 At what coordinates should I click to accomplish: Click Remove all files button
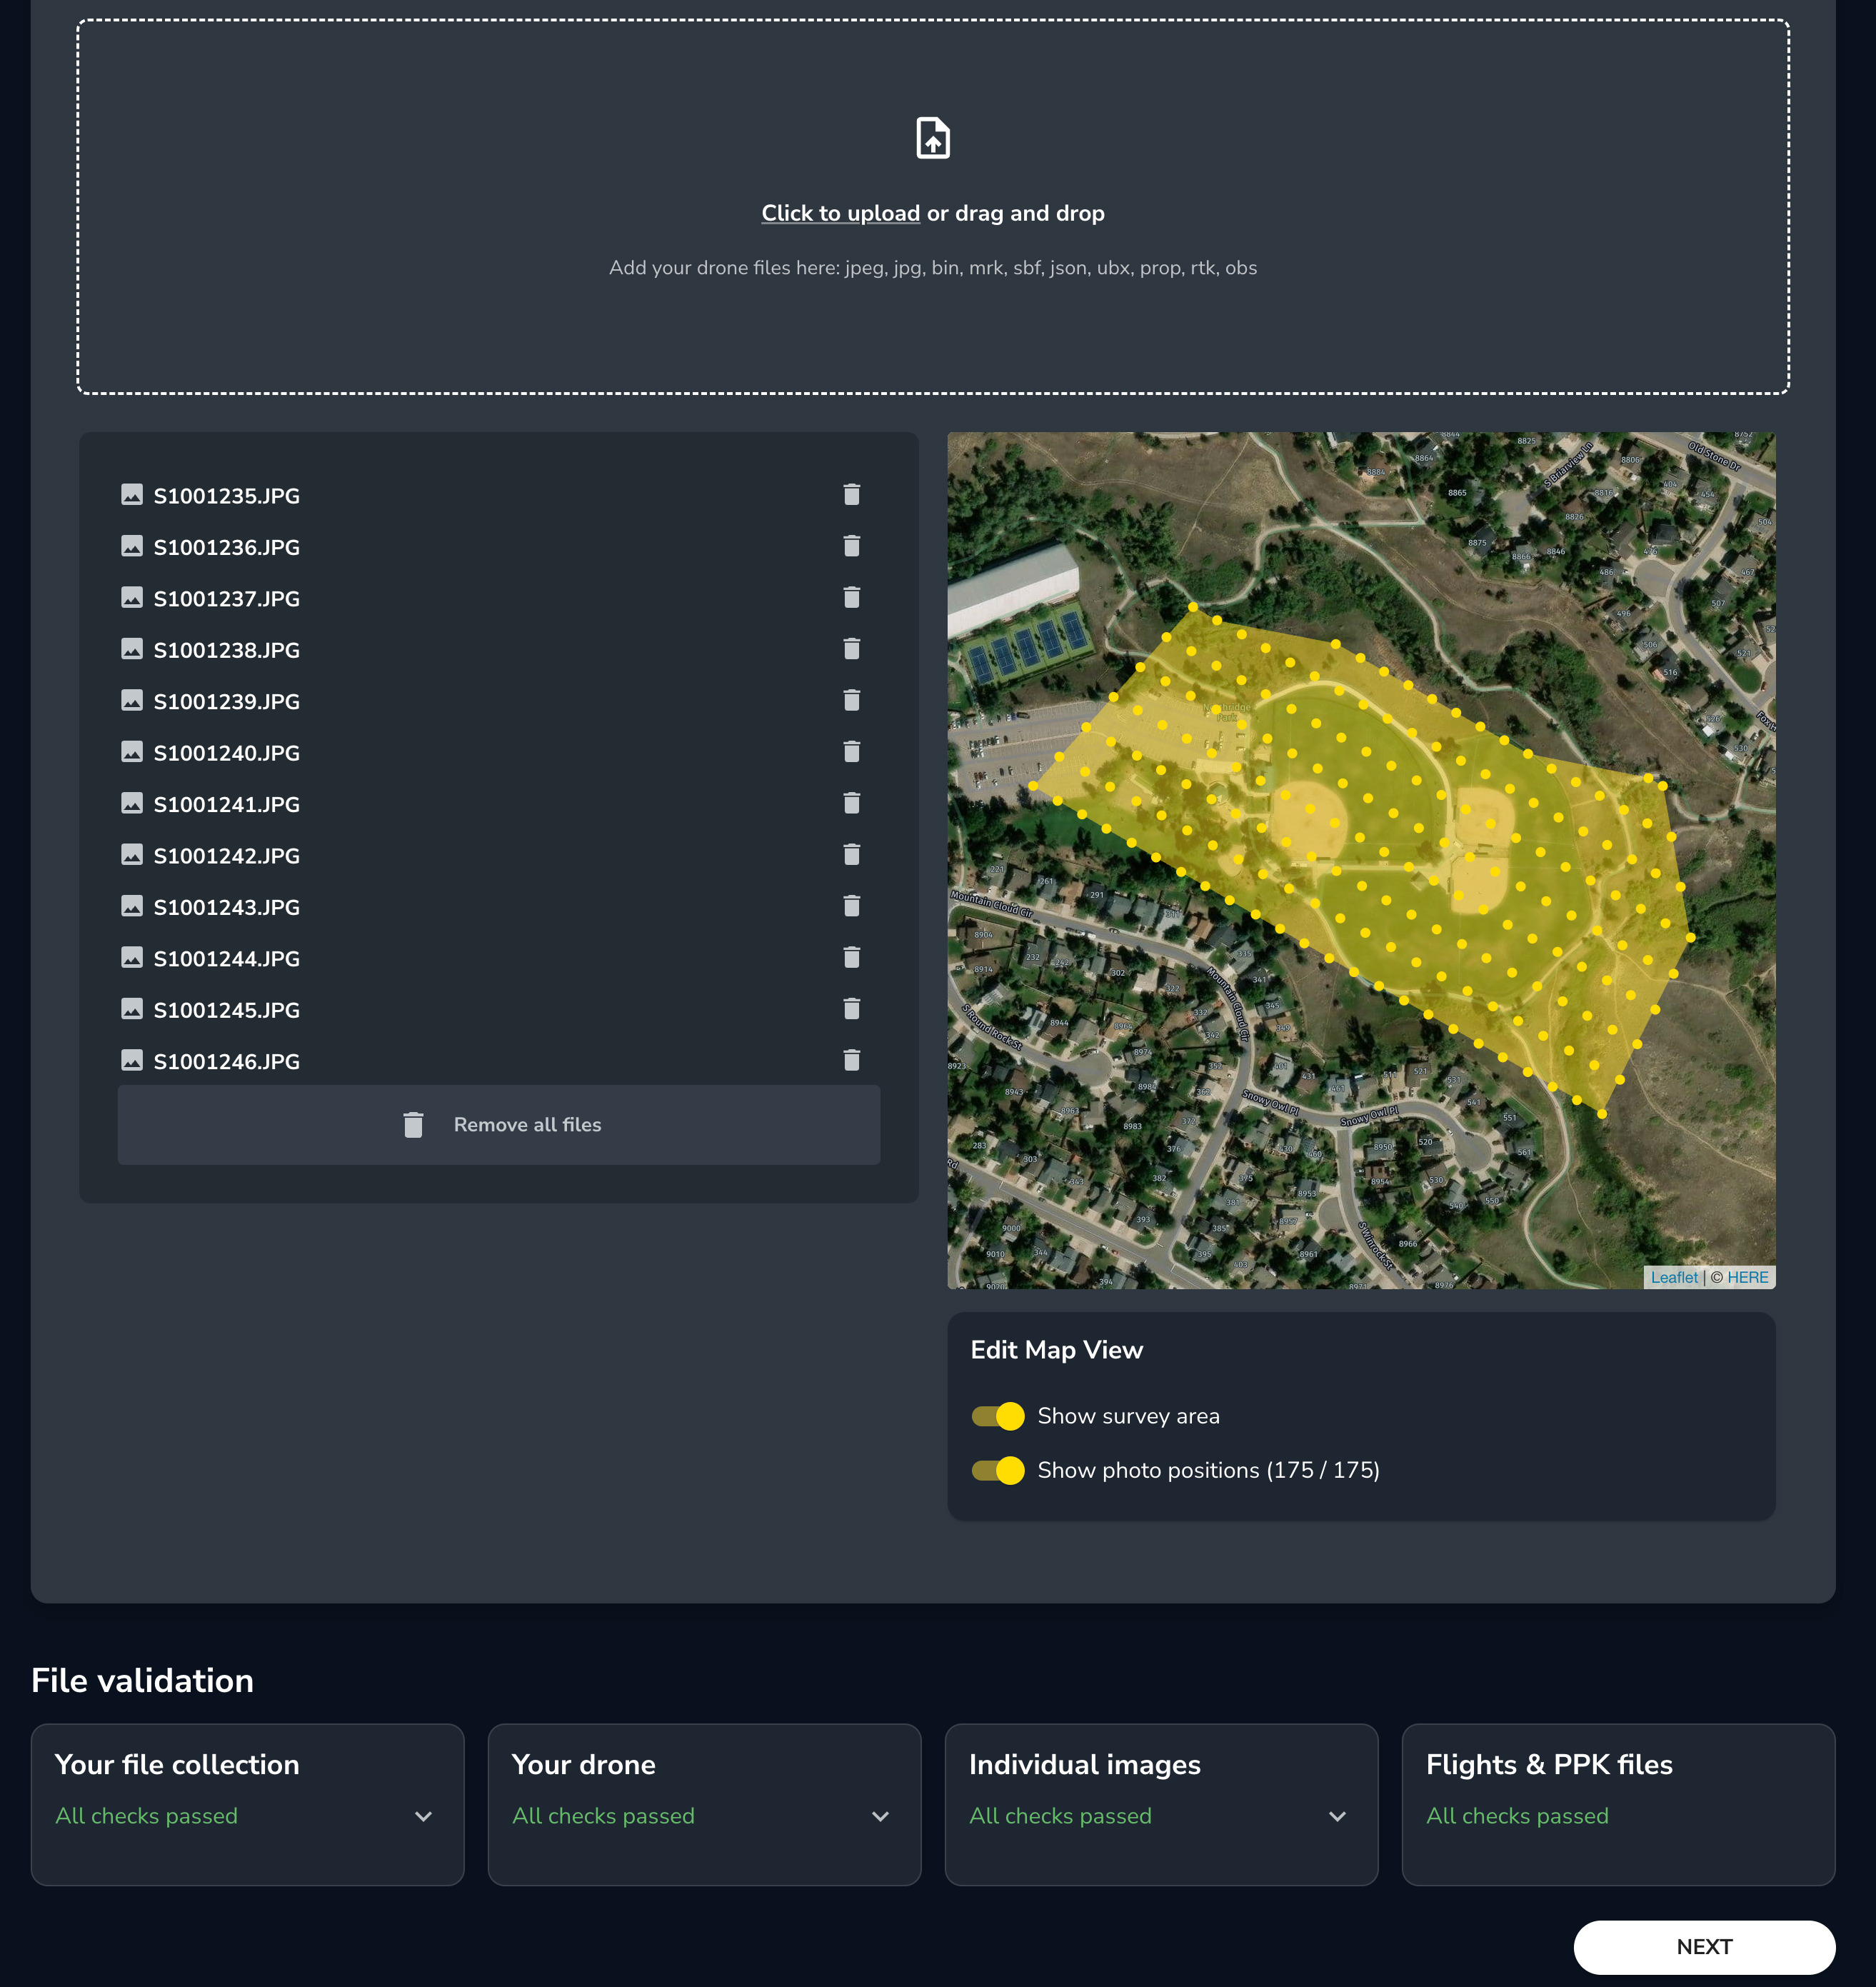(x=499, y=1125)
